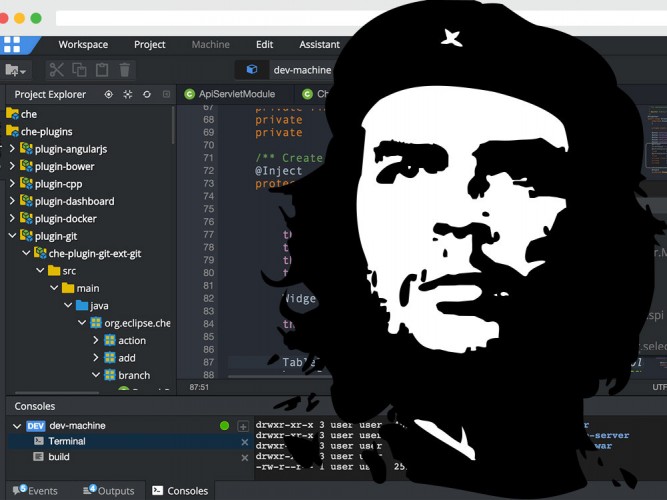Image resolution: width=667 pixels, height=500 pixels.
Task: Close the build console entry
Action: pyautogui.click(x=244, y=457)
